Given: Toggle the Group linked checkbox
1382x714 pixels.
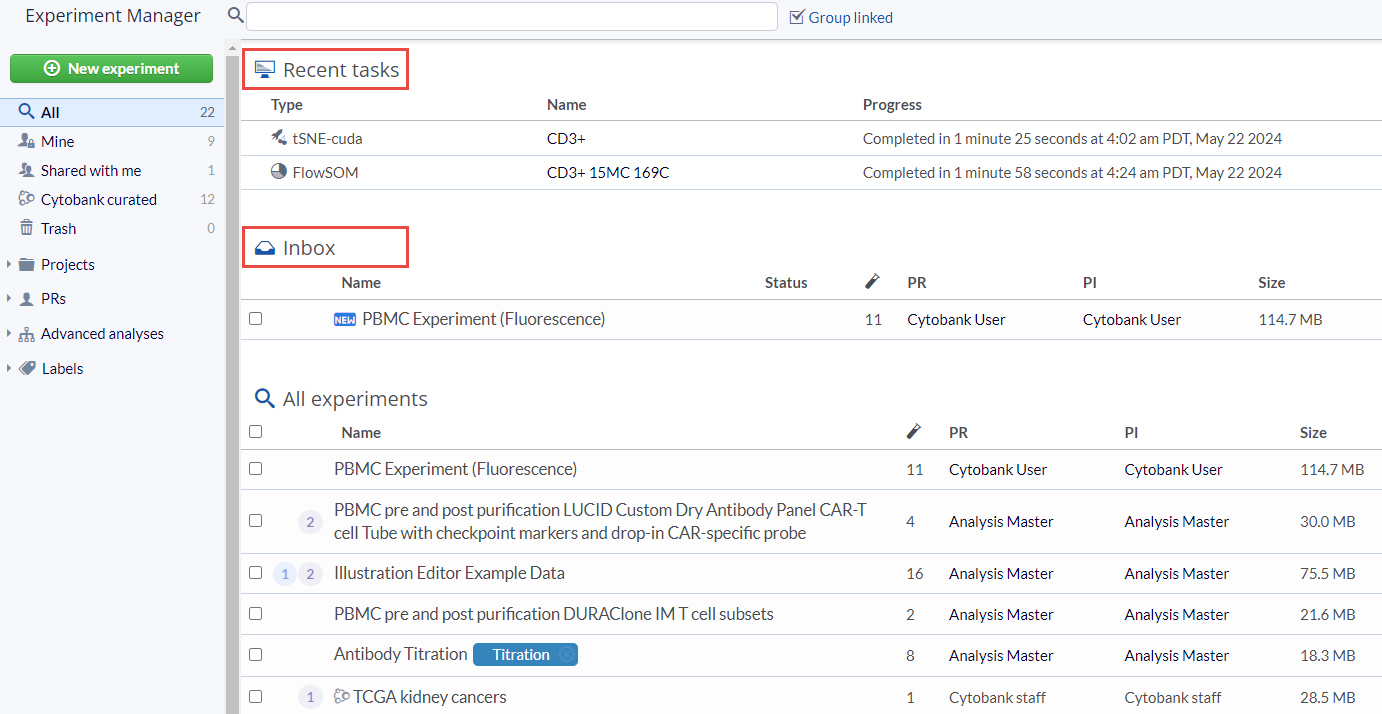Looking at the screenshot, I should coord(797,17).
